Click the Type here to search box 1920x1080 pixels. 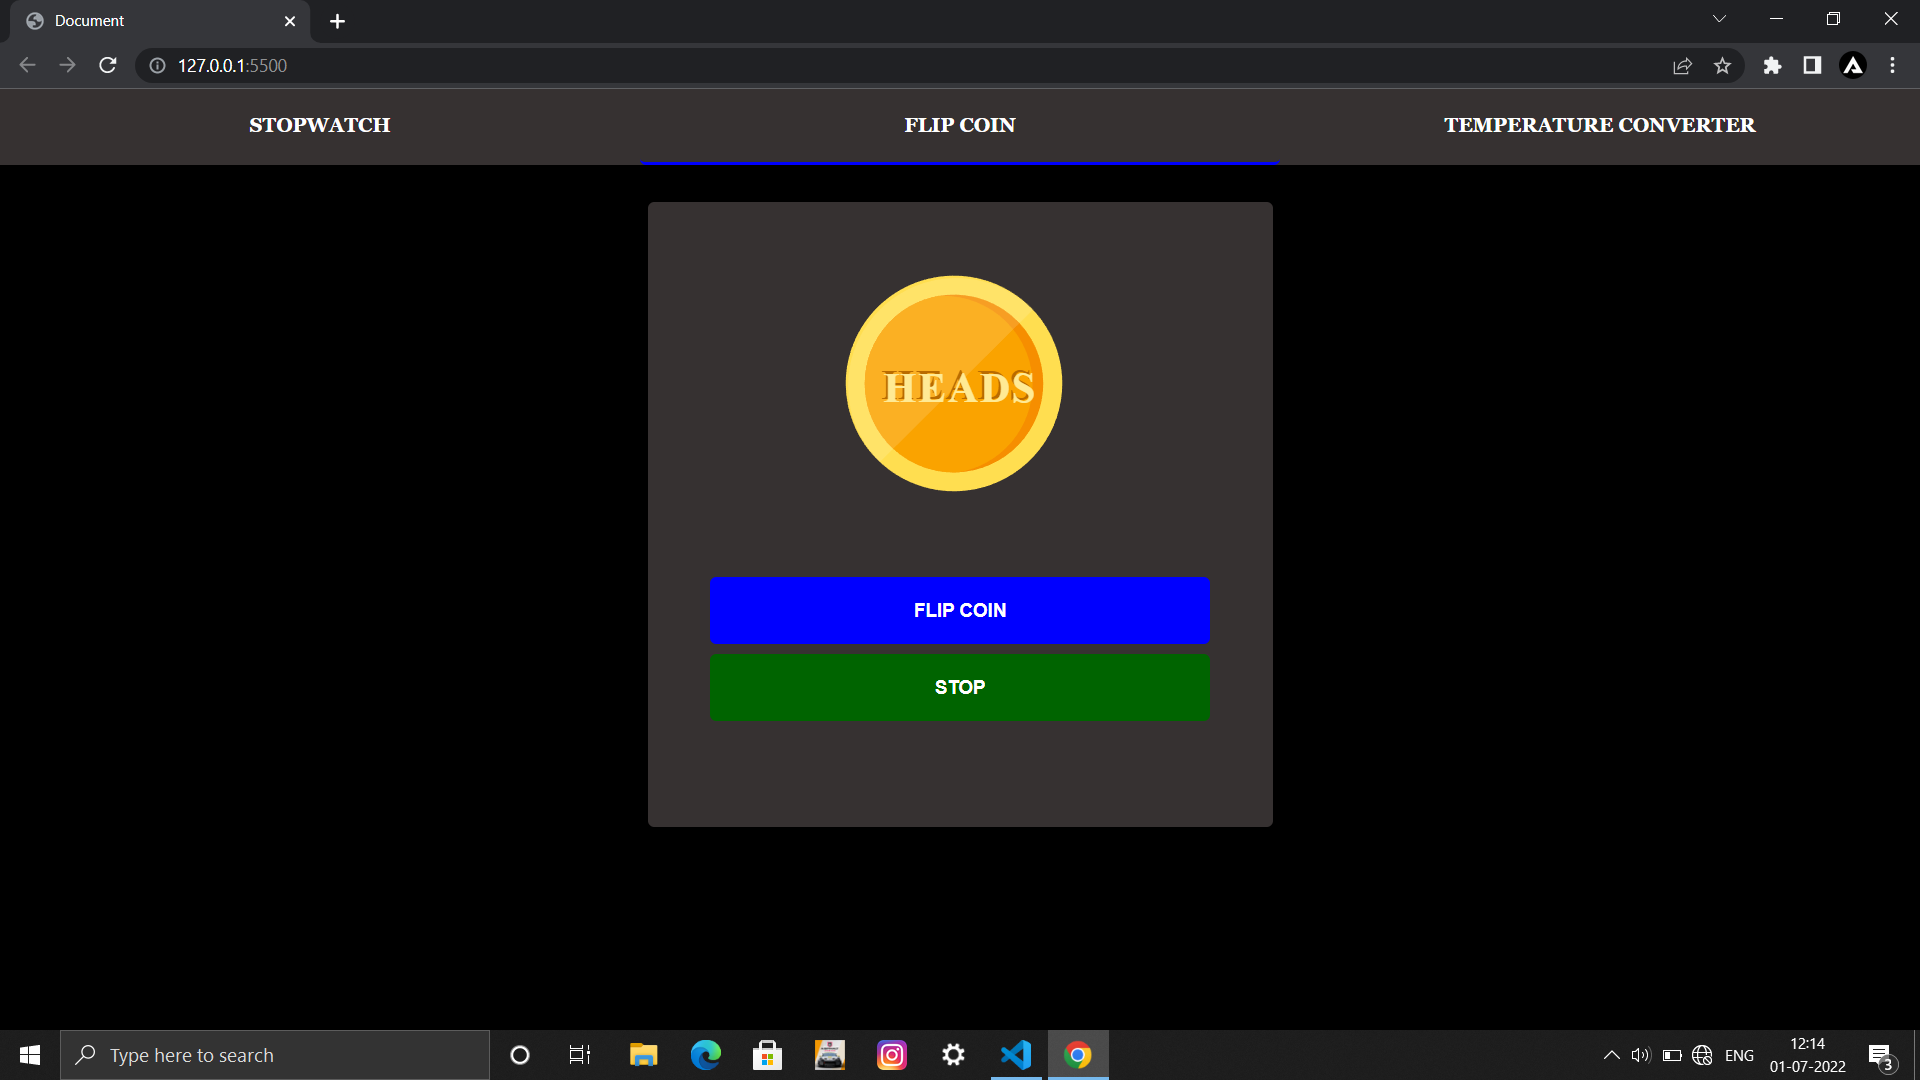pos(275,1055)
